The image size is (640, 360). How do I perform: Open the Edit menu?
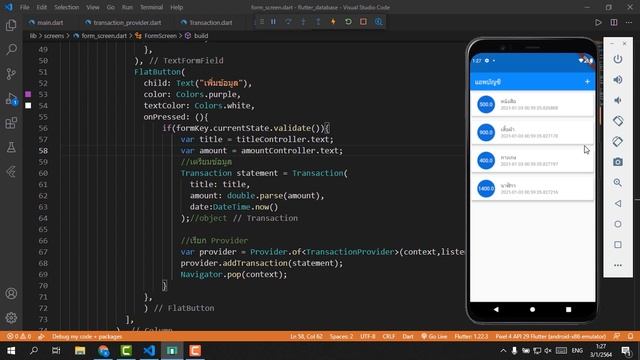pyautogui.click(x=41, y=7)
